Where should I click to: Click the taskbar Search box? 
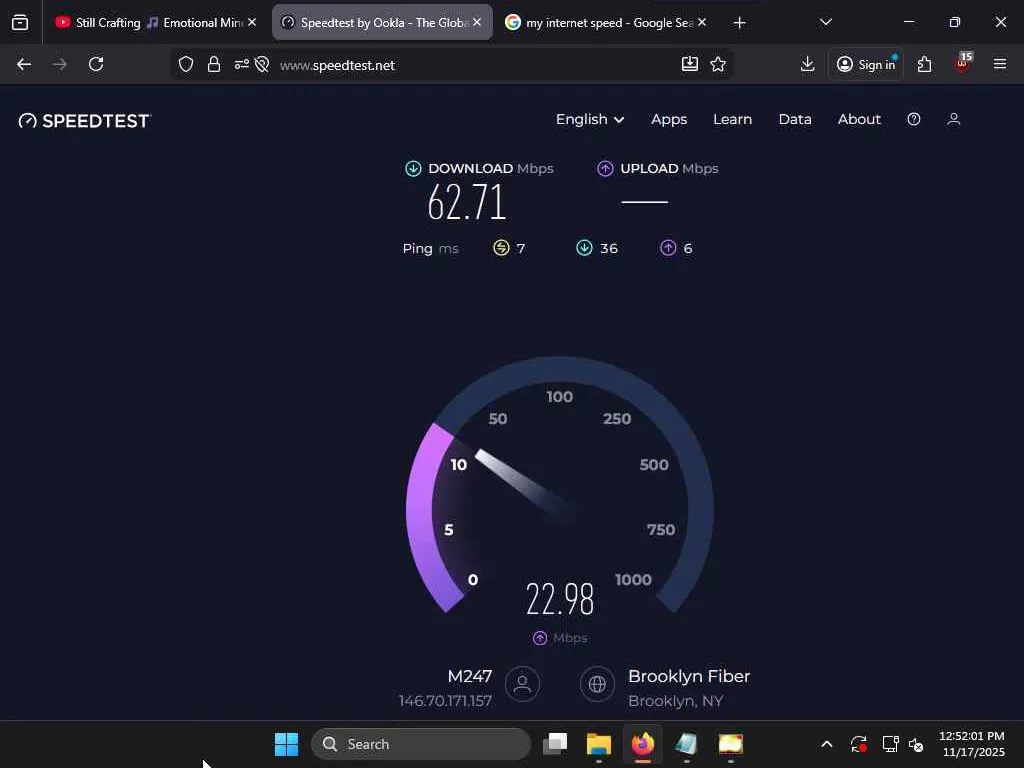(x=421, y=744)
